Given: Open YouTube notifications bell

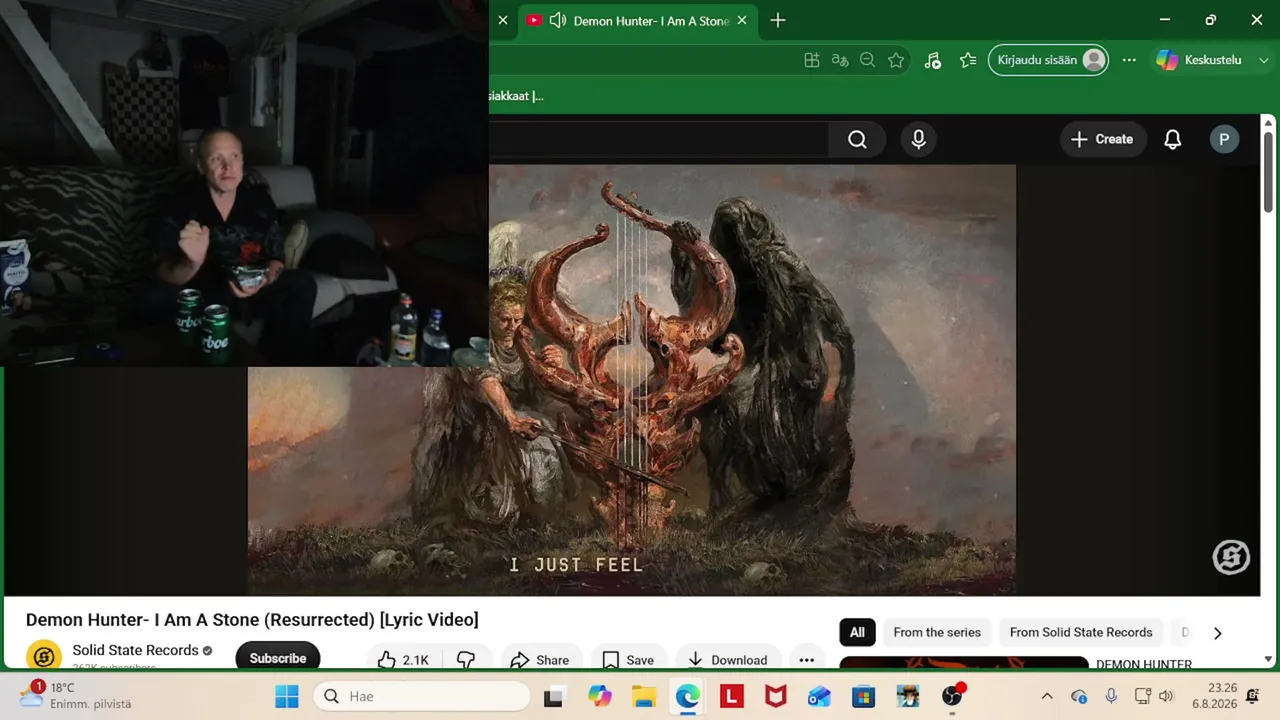Looking at the screenshot, I should click(x=1173, y=140).
